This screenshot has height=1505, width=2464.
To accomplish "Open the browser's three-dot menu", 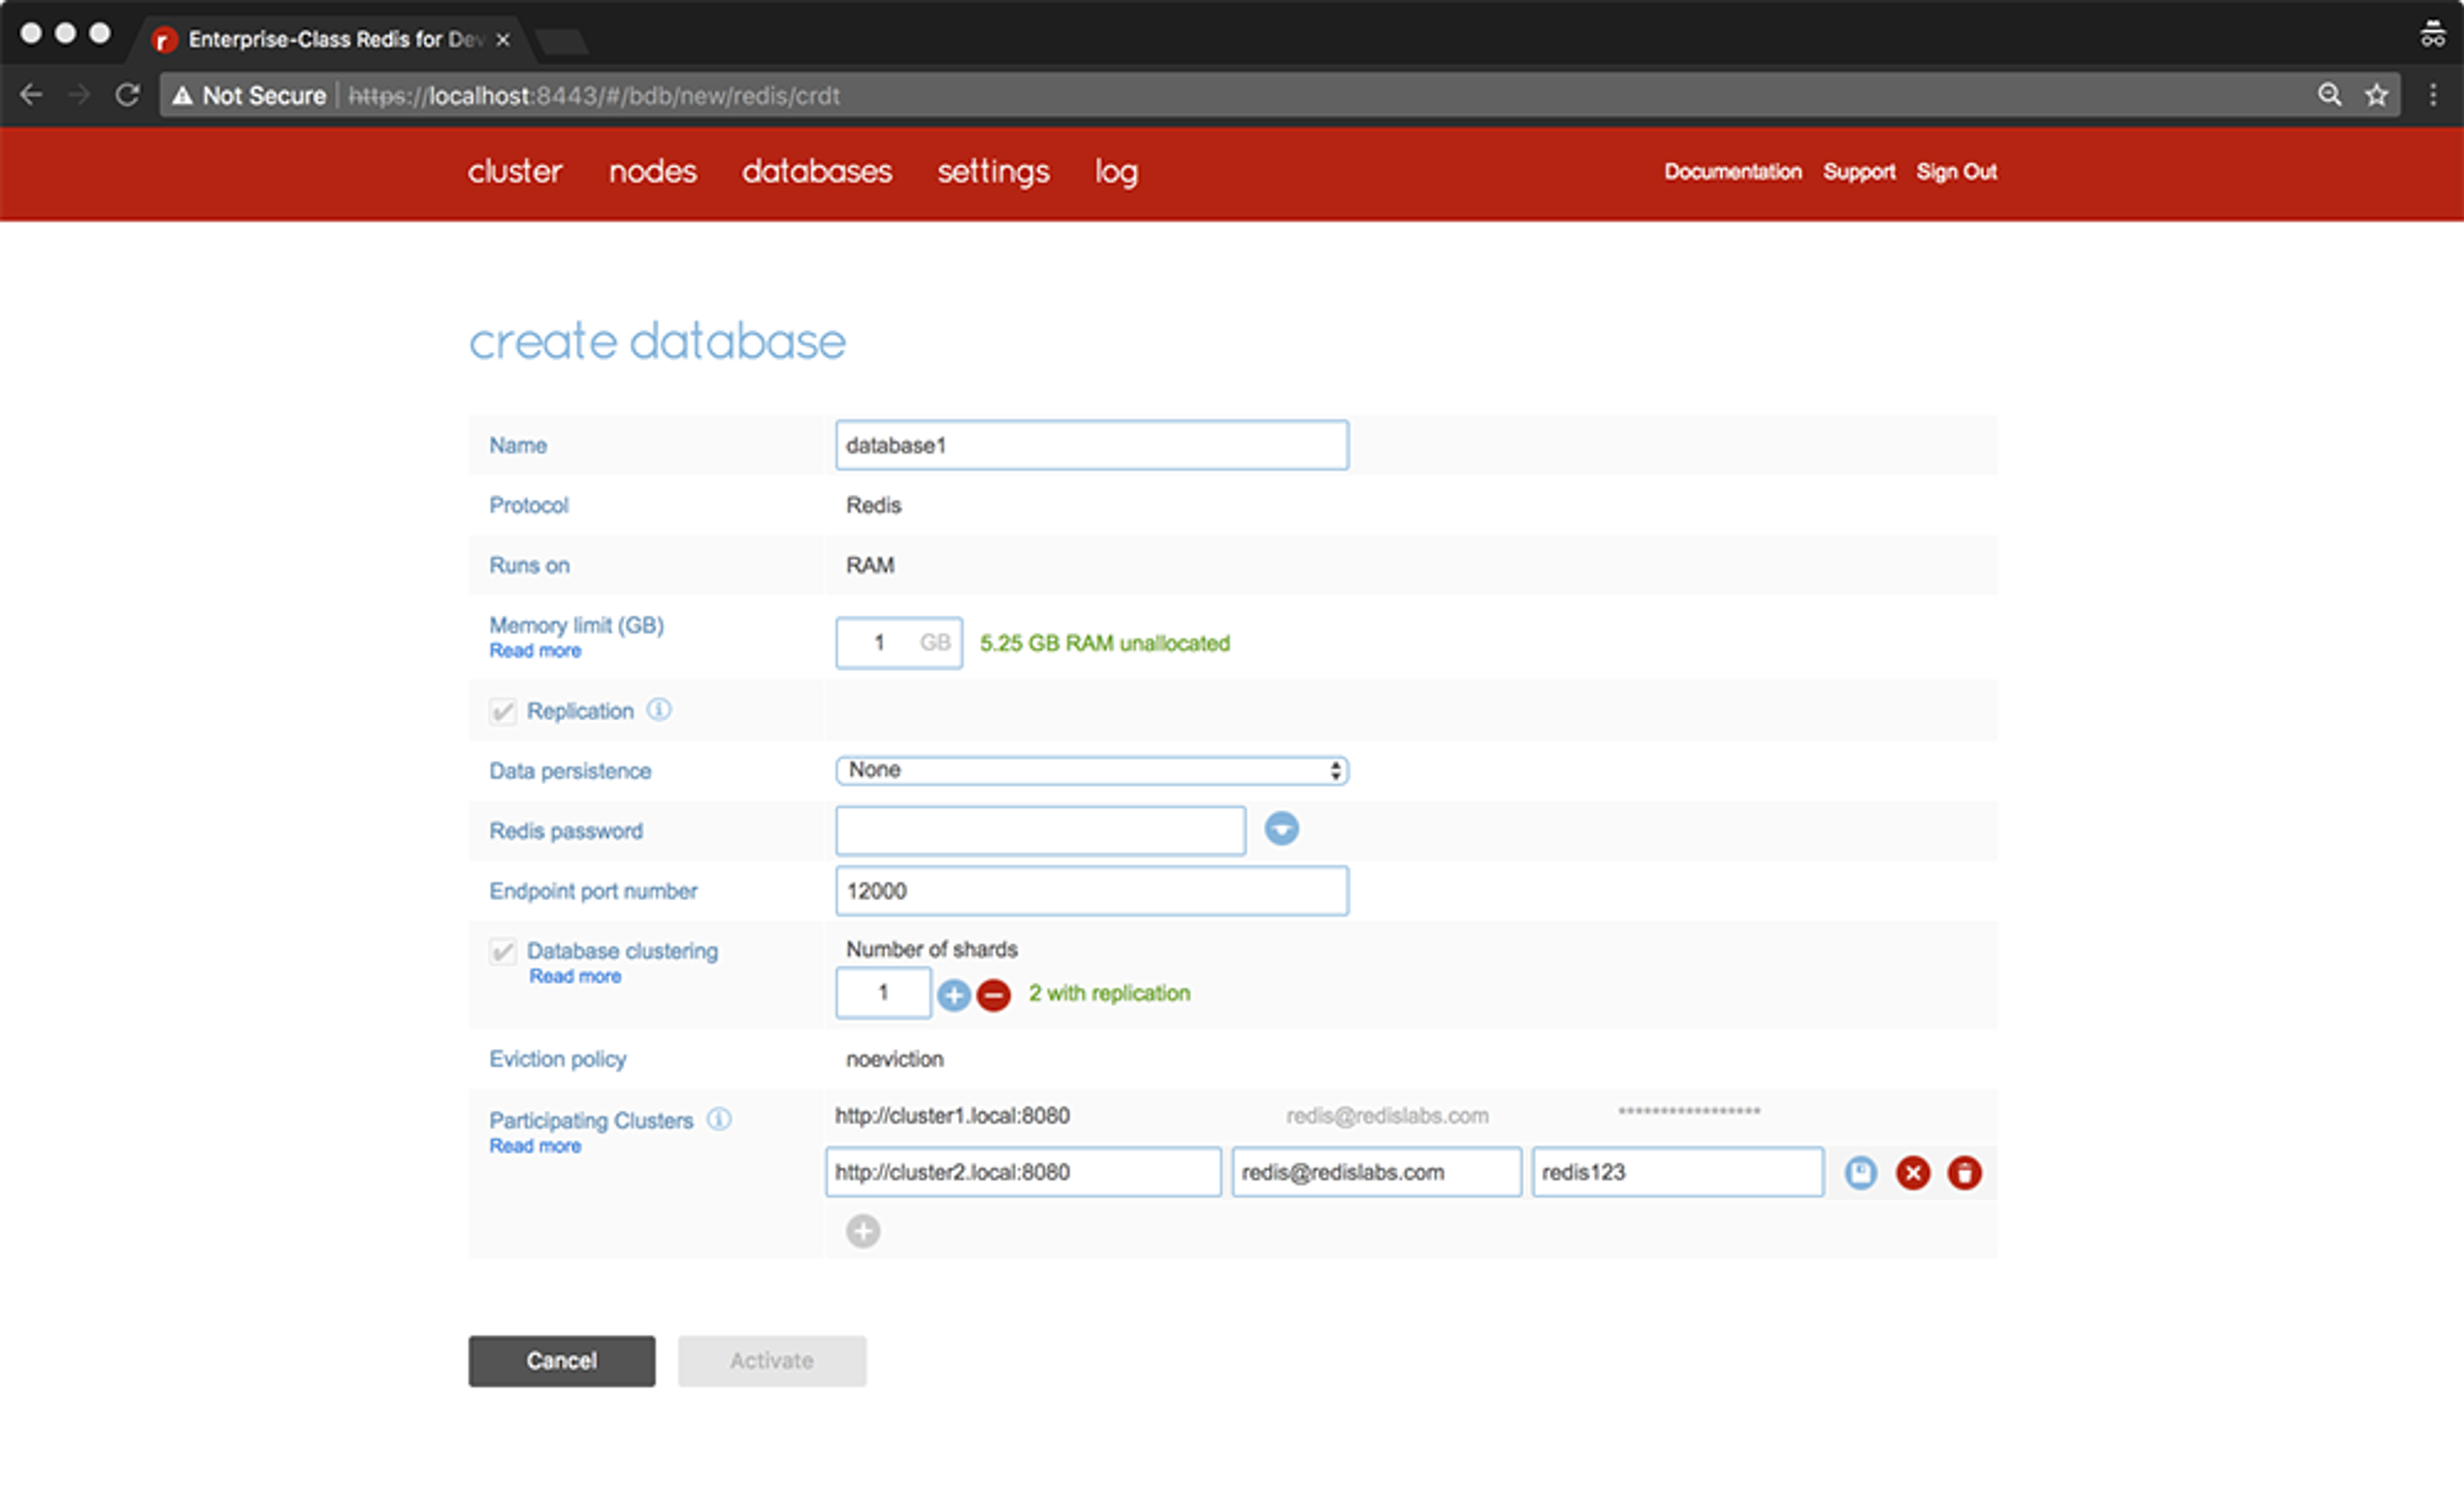I will pos(2433,95).
